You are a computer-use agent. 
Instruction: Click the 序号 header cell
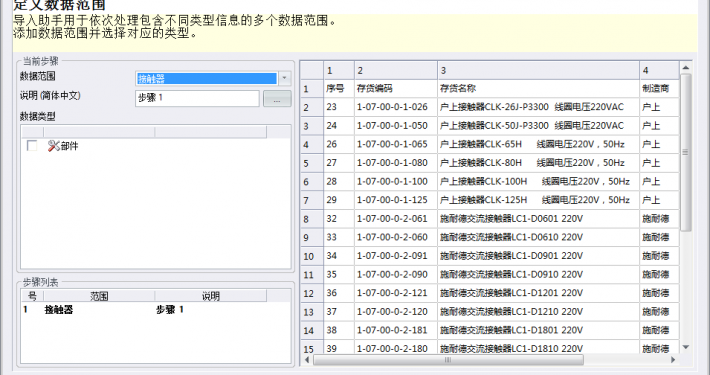[339, 88]
